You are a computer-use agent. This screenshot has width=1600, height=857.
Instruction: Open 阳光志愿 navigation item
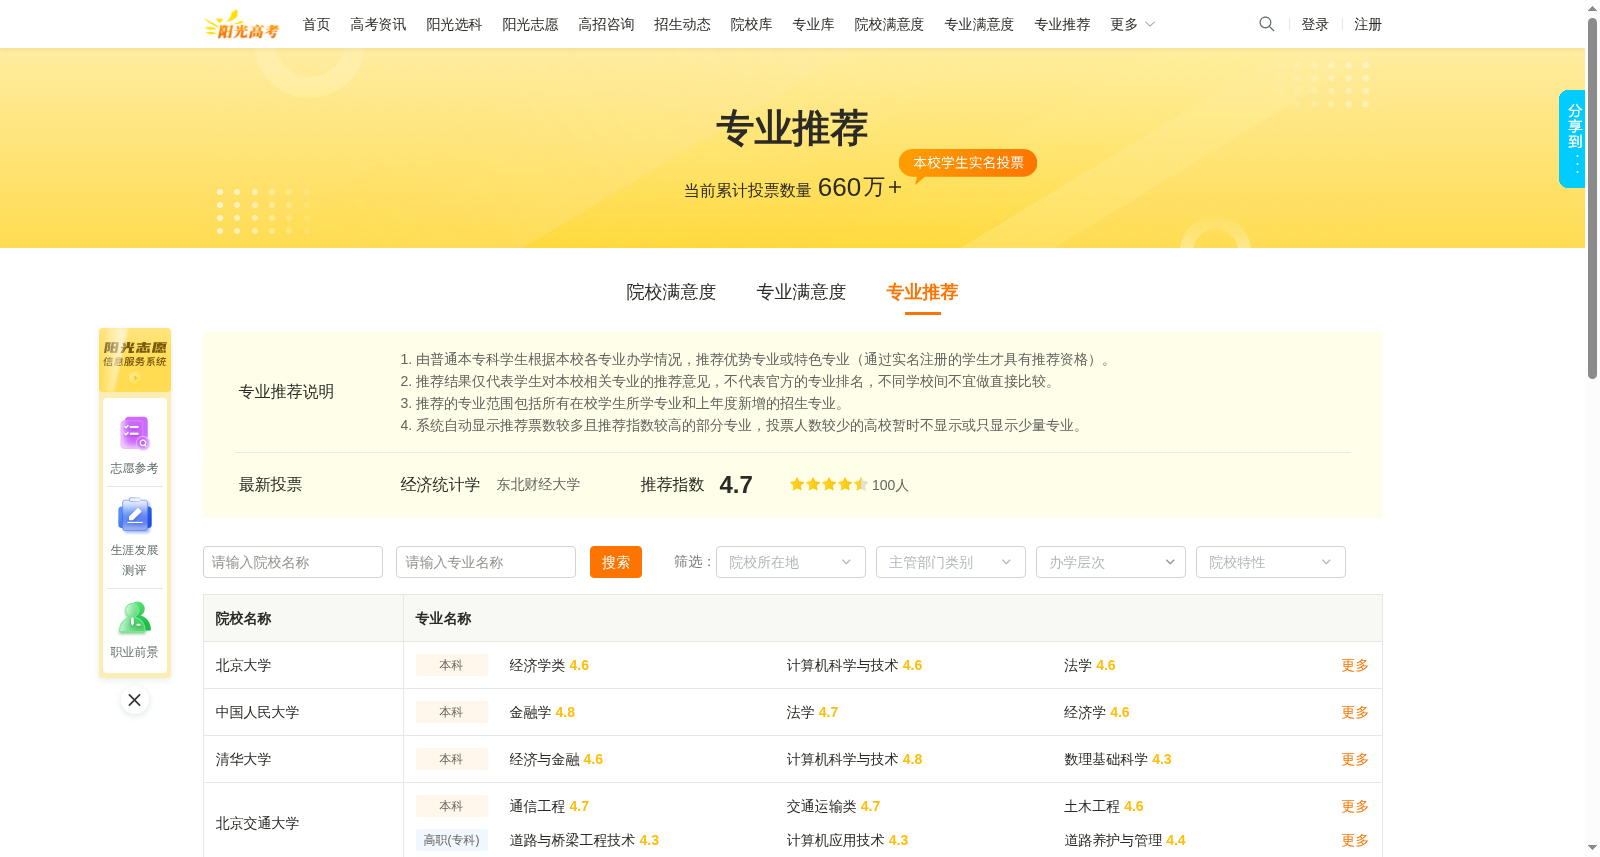pos(530,24)
